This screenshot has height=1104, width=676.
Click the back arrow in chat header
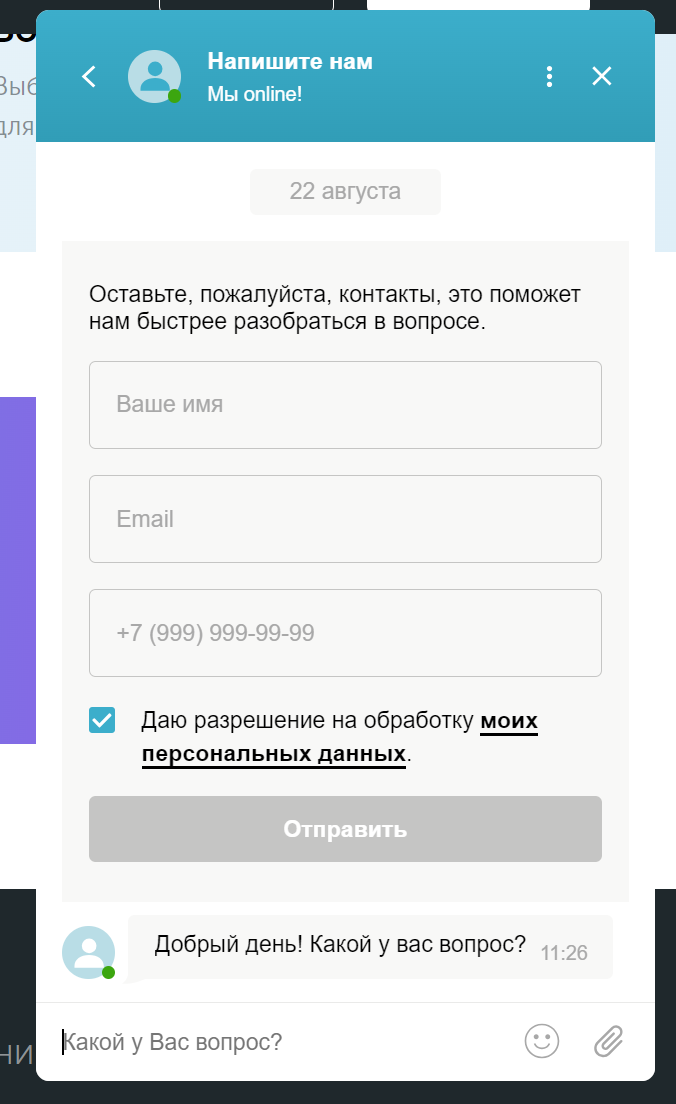[89, 76]
